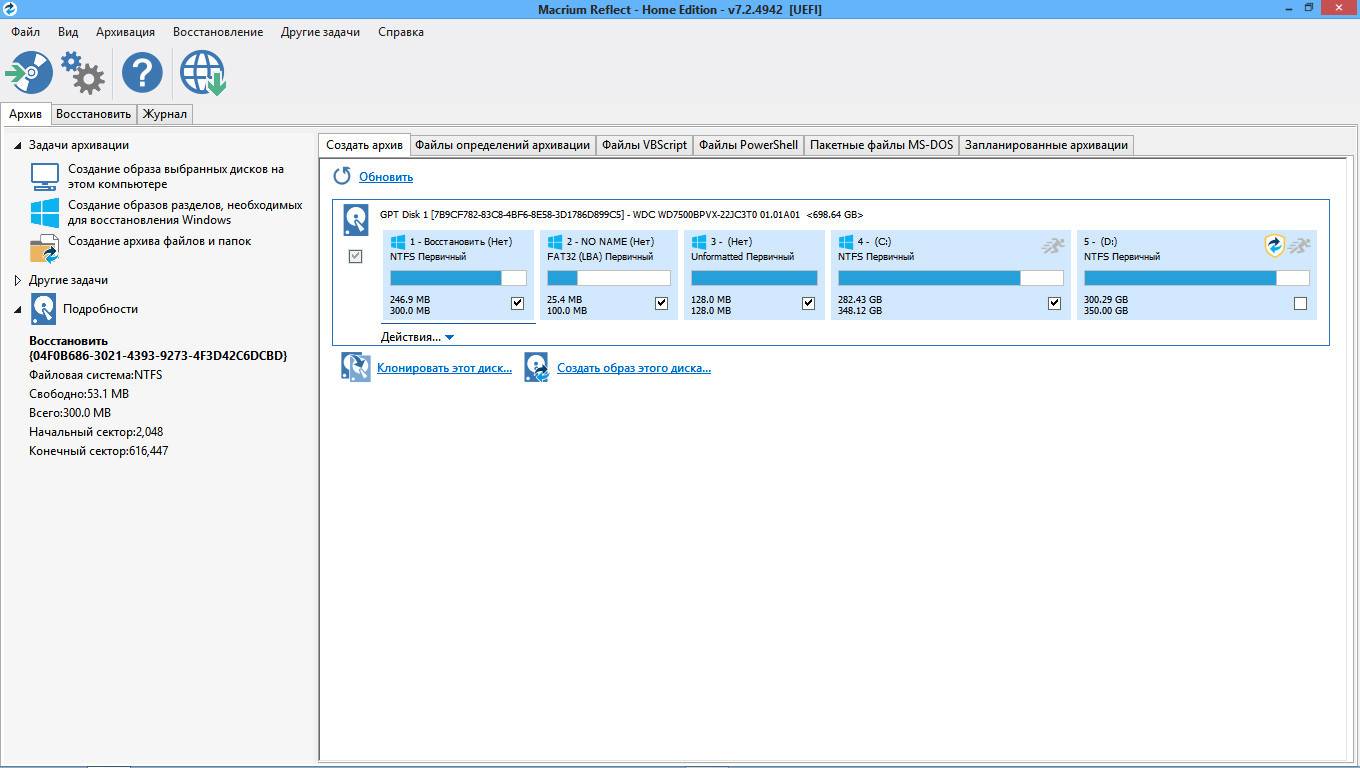Check the partition 5 (D:) checkbox
The image size is (1360, 768).
[1300, 303]
